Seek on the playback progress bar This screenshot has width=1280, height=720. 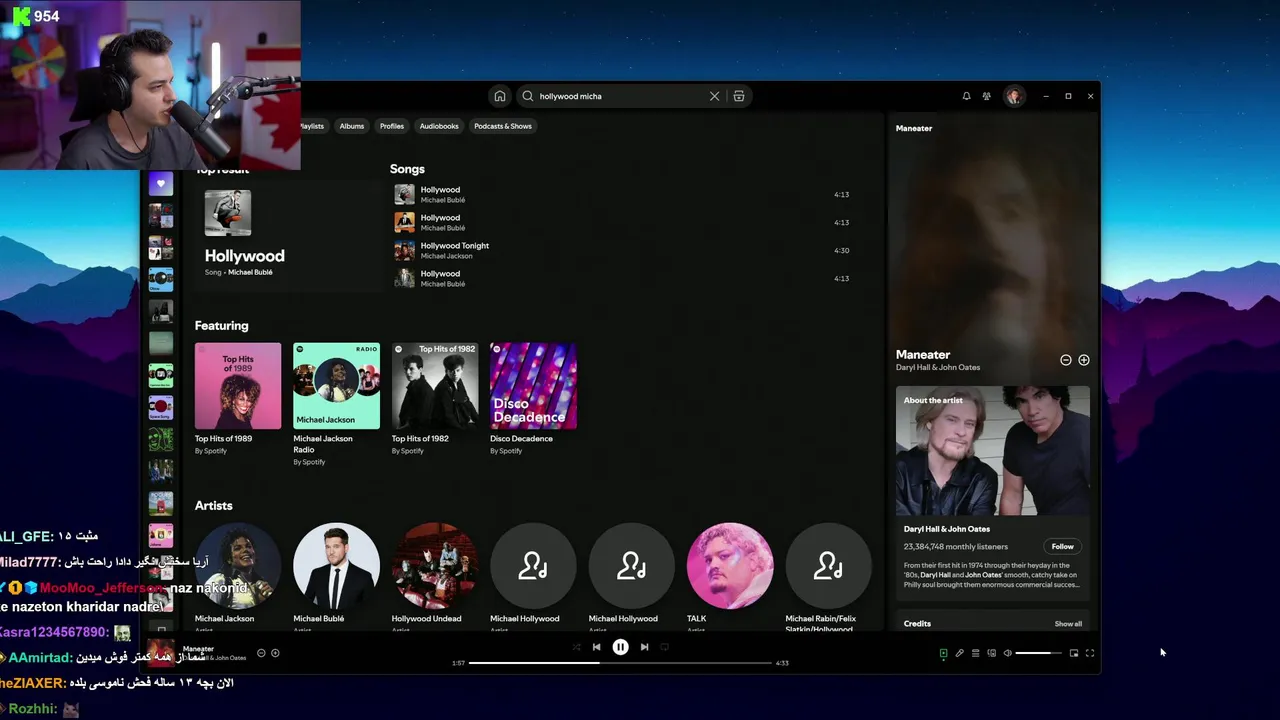click(x=620, y=662)
